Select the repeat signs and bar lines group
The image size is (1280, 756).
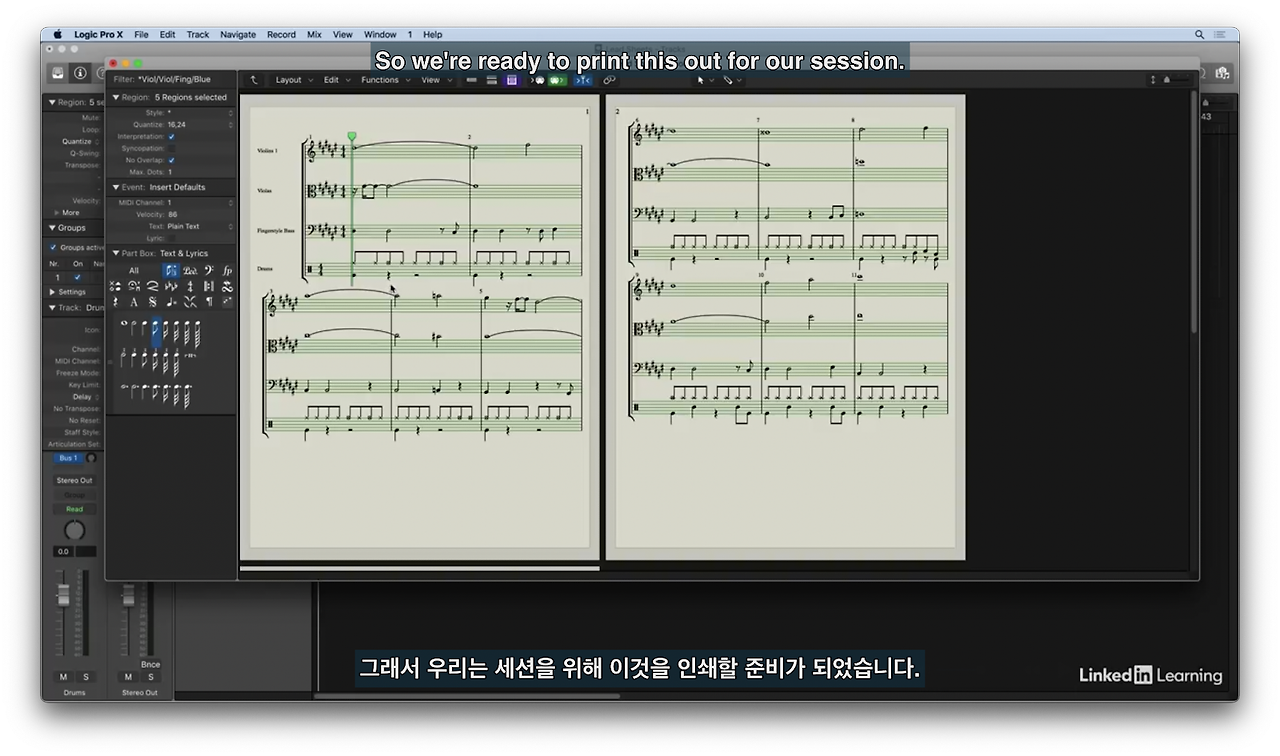coord(209,286)
